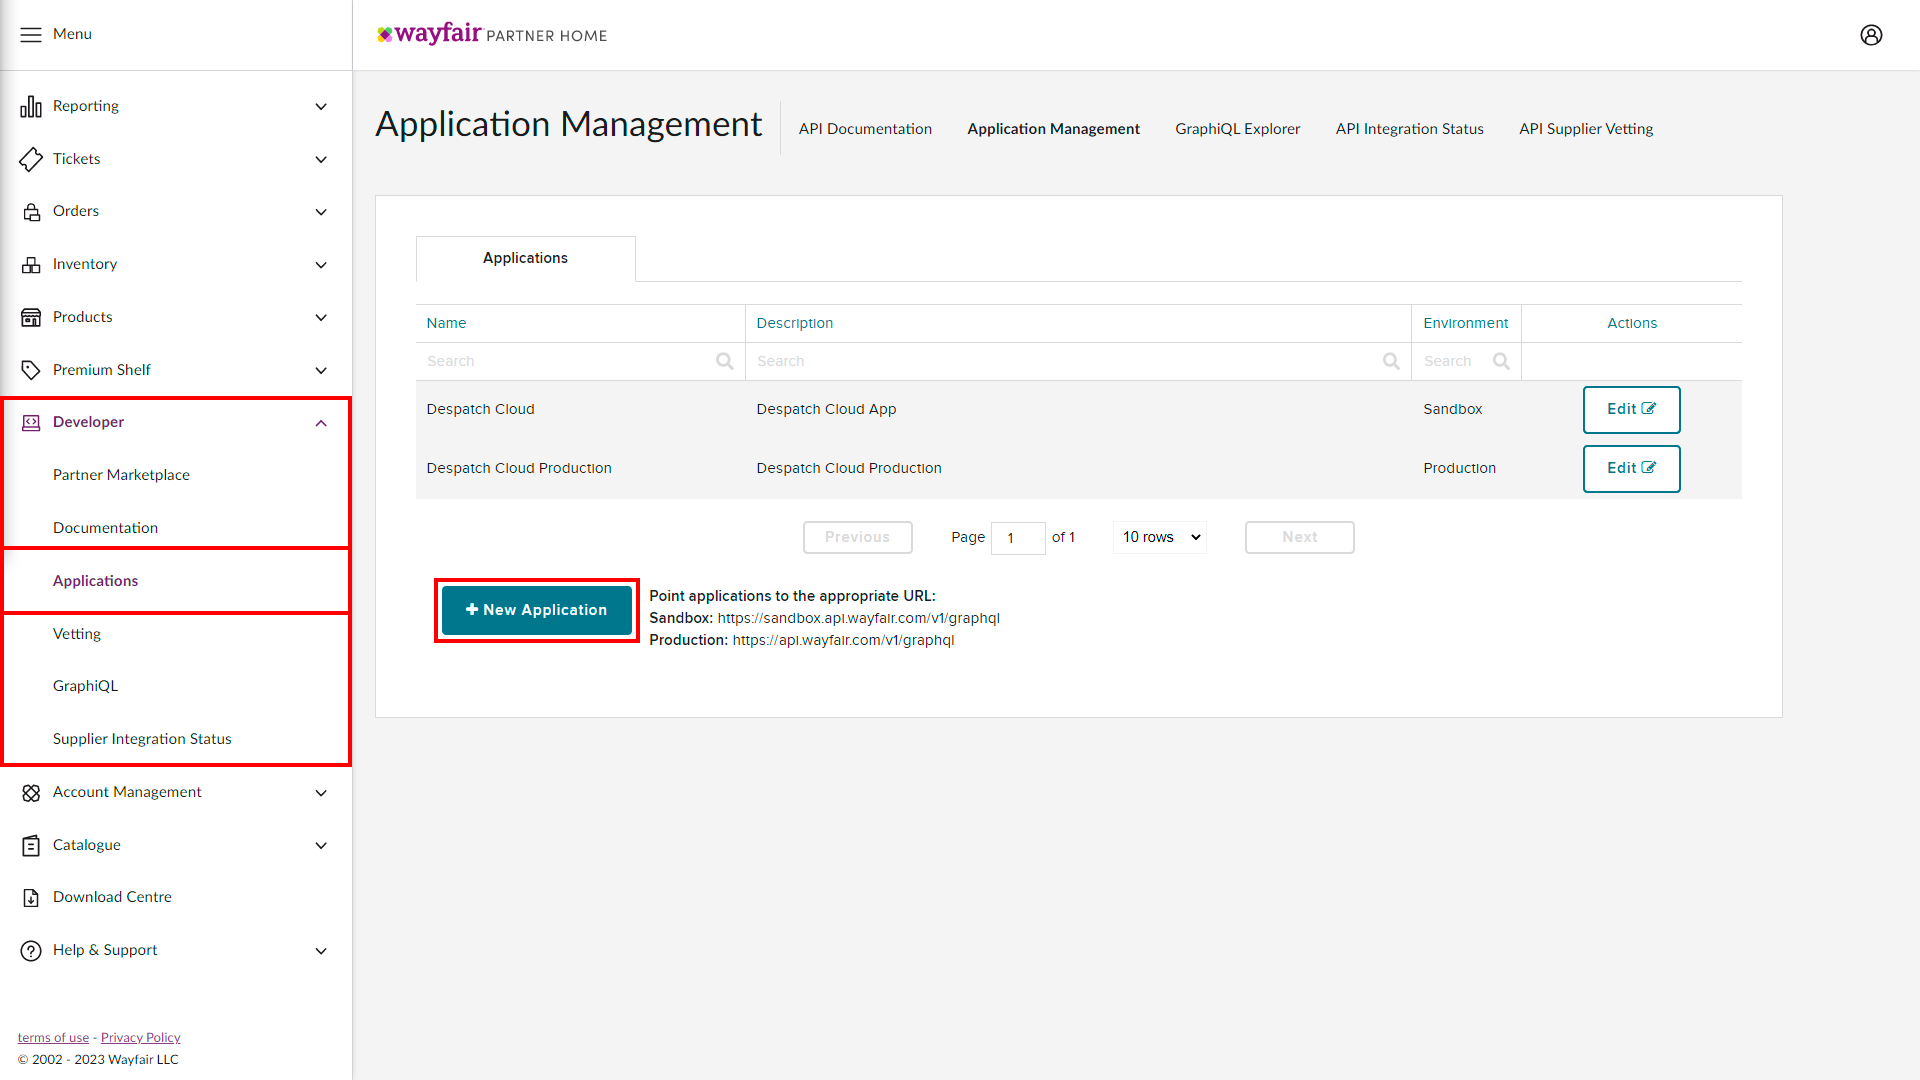Expand the Inventory menu chevron
This screenshot has width=1920, height=1080.
(x=321, y=265)
